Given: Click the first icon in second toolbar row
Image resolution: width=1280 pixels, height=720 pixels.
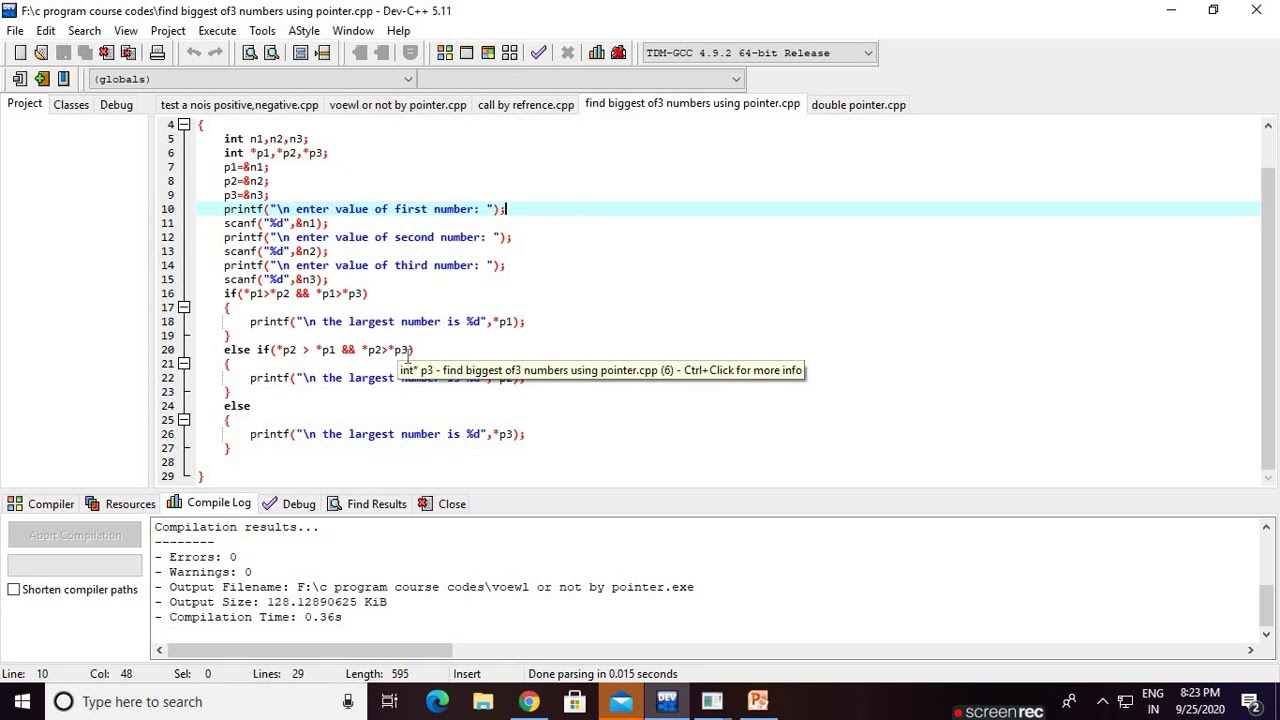Looking at the screenshot, I should tap(20, 79).
